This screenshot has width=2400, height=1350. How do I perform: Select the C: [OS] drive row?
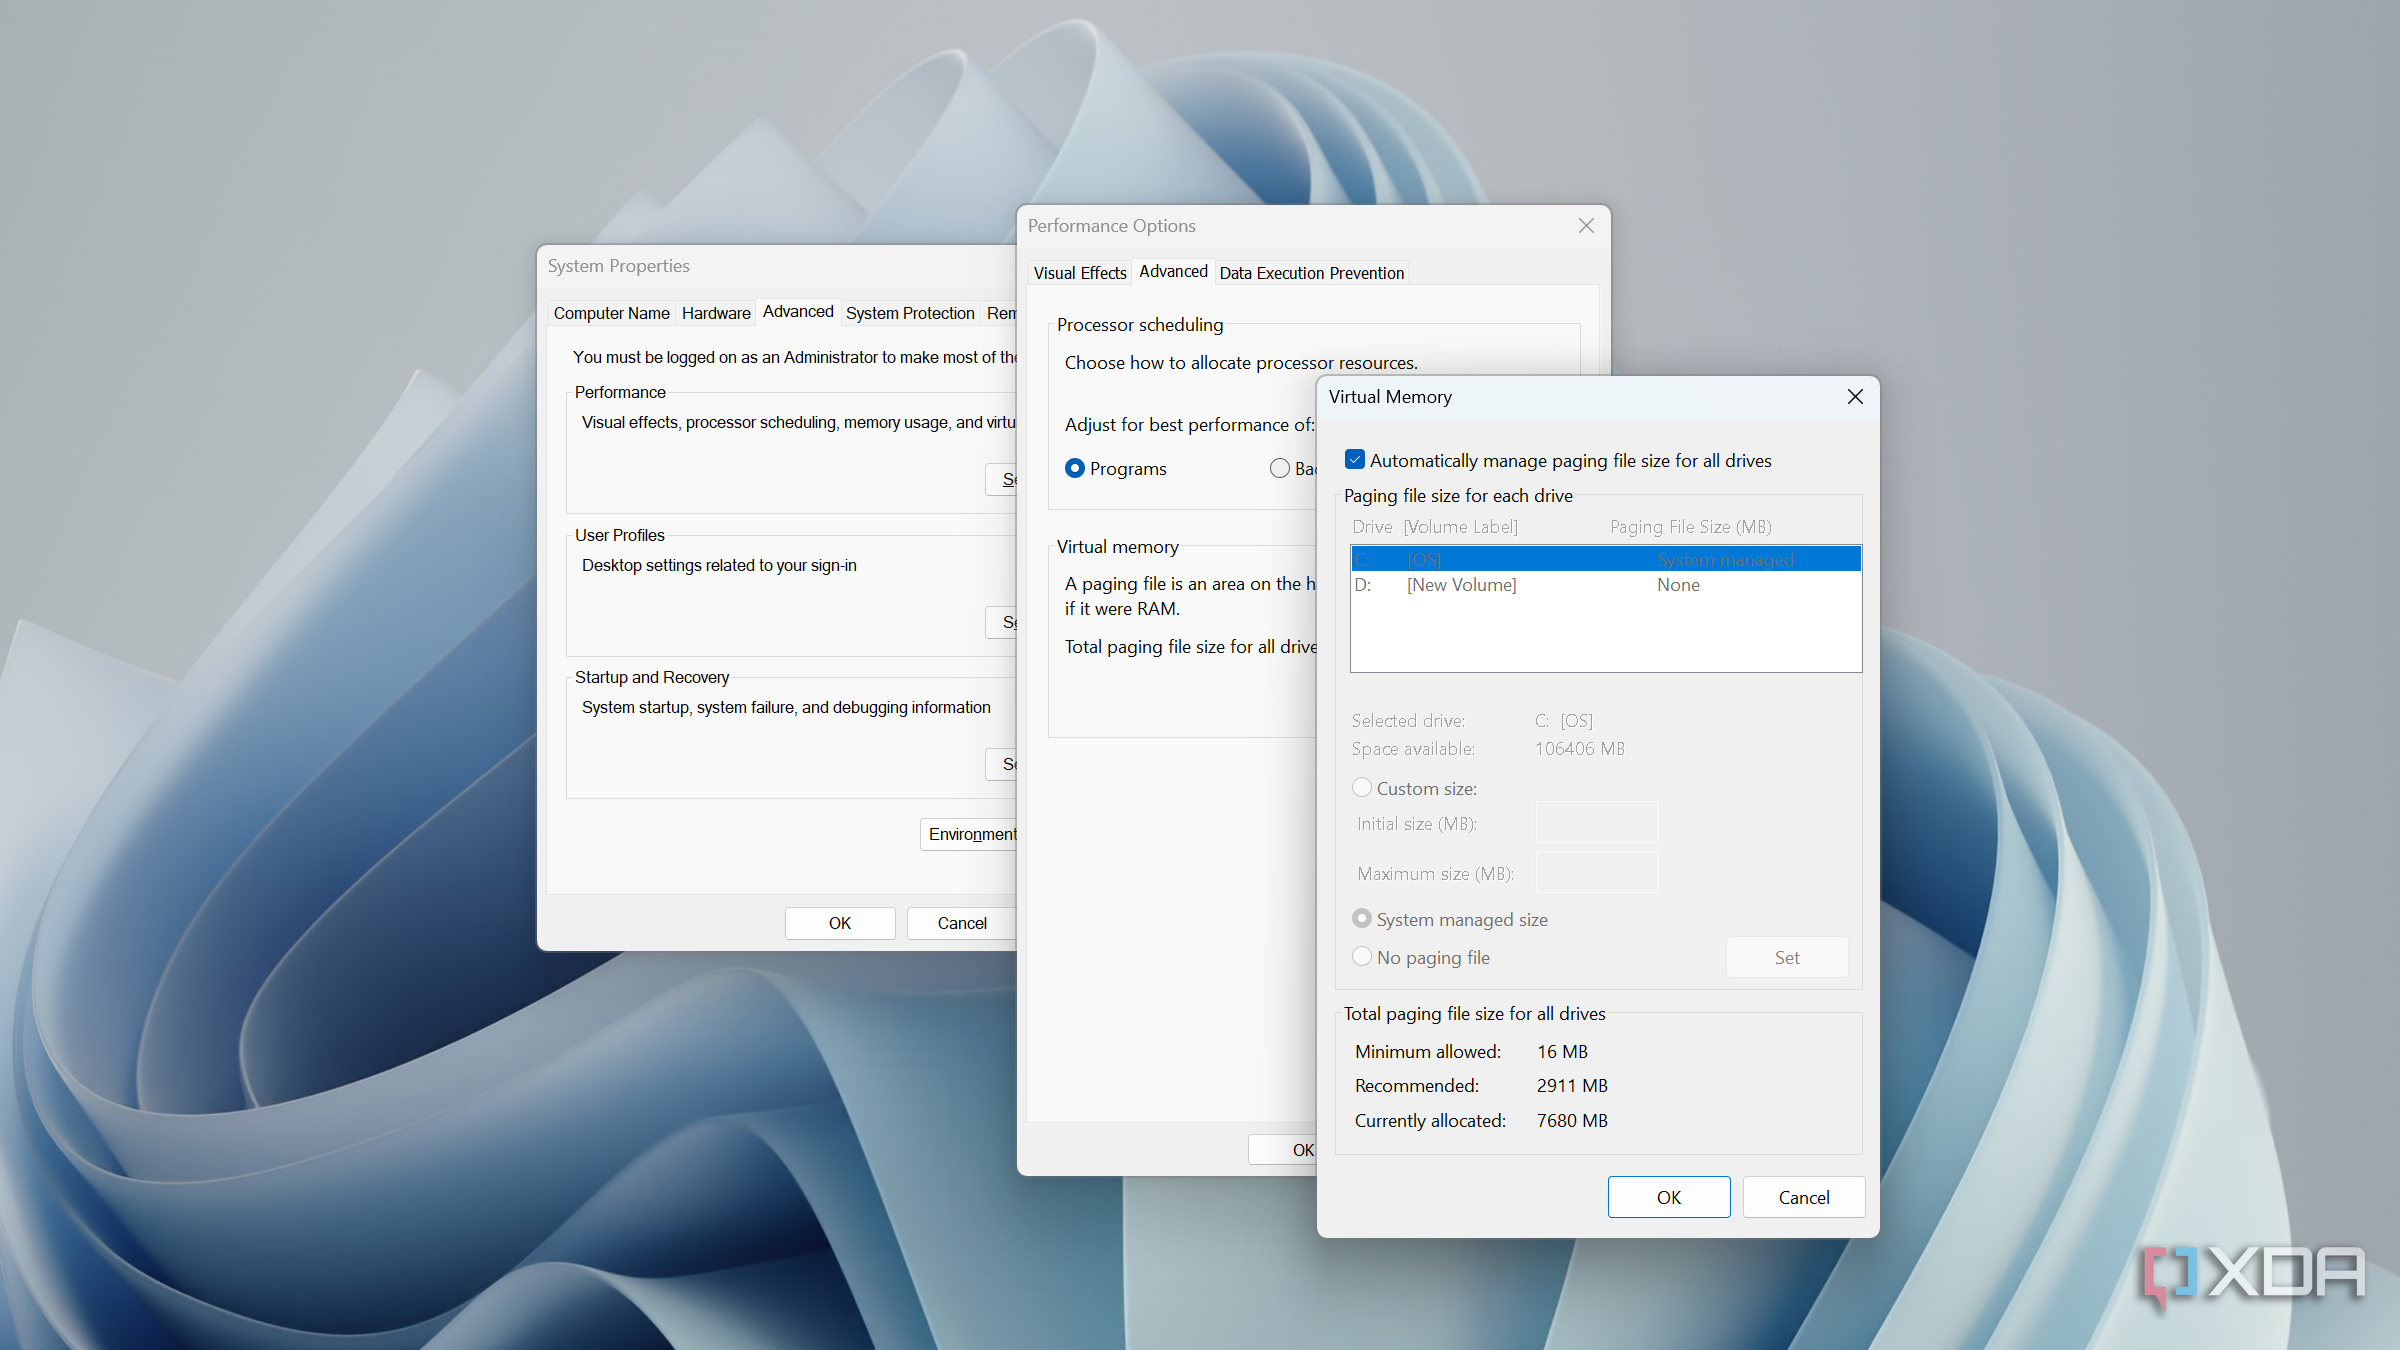click(x=1606, y=559)
